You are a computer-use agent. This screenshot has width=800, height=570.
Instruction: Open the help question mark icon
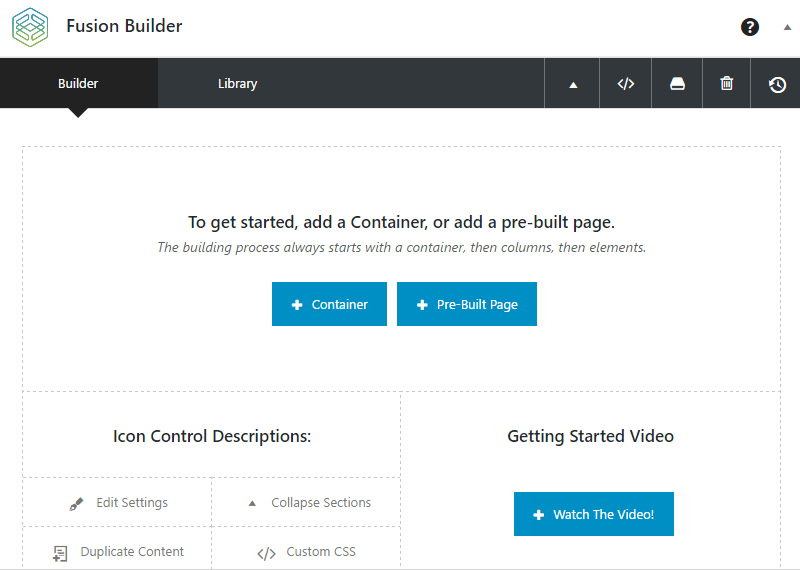pos(749,27)
